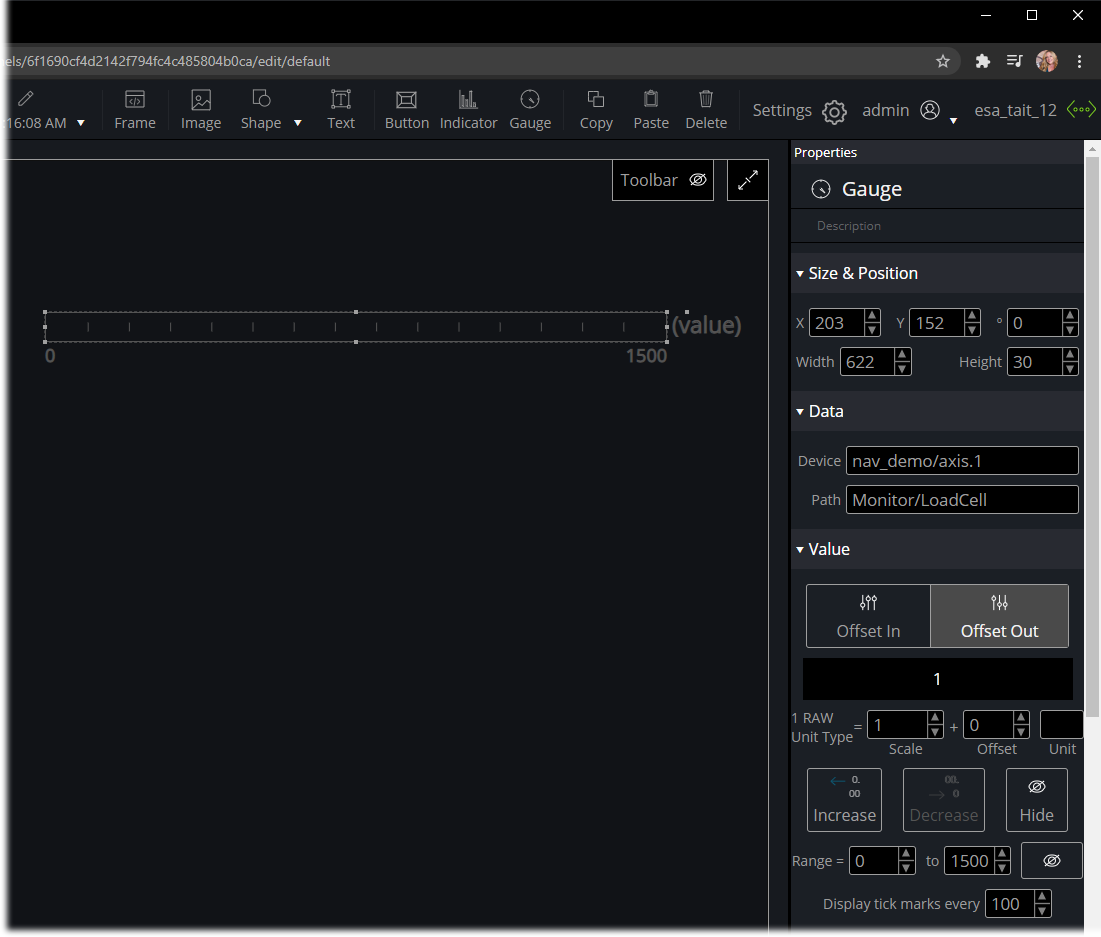Click the Range maximum field 1500
This screenshot has height=937, width=1101.
[x=970, y=860]
